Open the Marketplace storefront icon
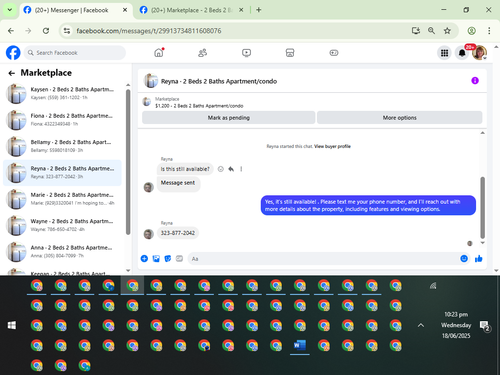500x375 pixels. click(x=290, y=53)
